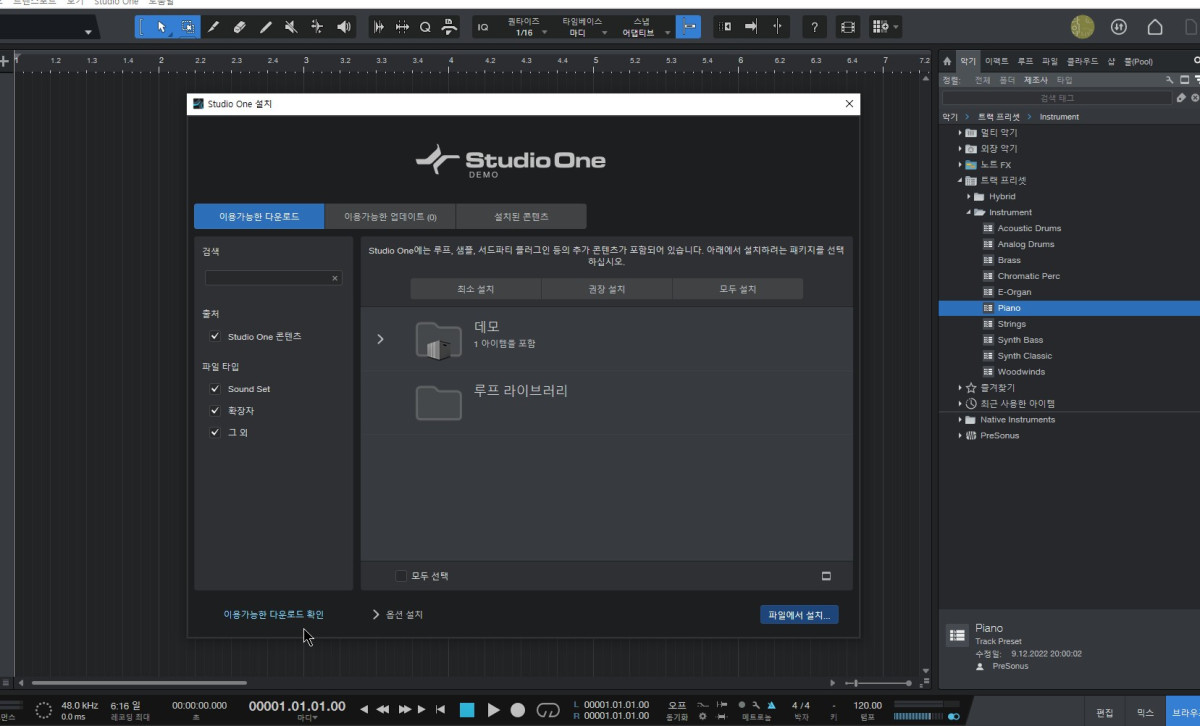The width and height of the screenshot is (1200, 726).
Task: Choose the Mute tool
Action: coord(291,27)
